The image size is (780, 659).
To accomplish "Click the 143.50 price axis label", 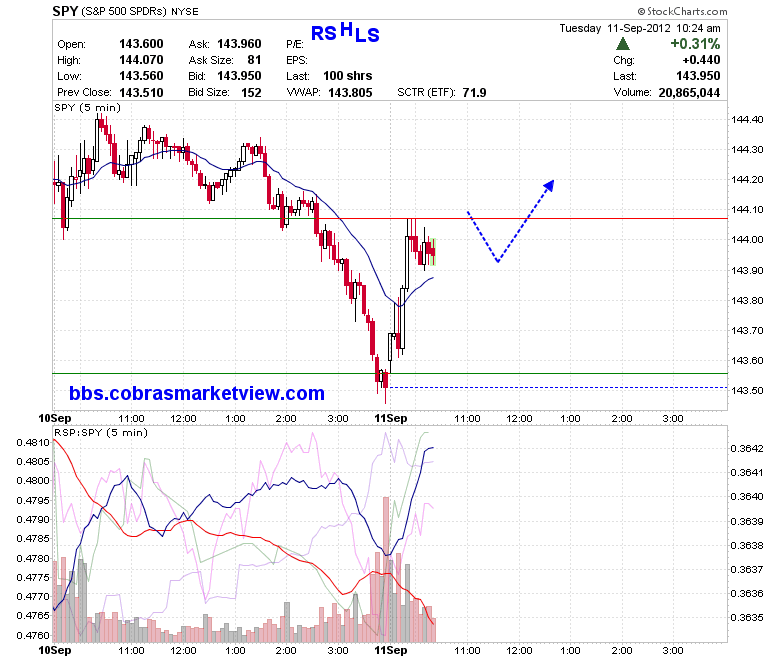I will coord(747,390).
